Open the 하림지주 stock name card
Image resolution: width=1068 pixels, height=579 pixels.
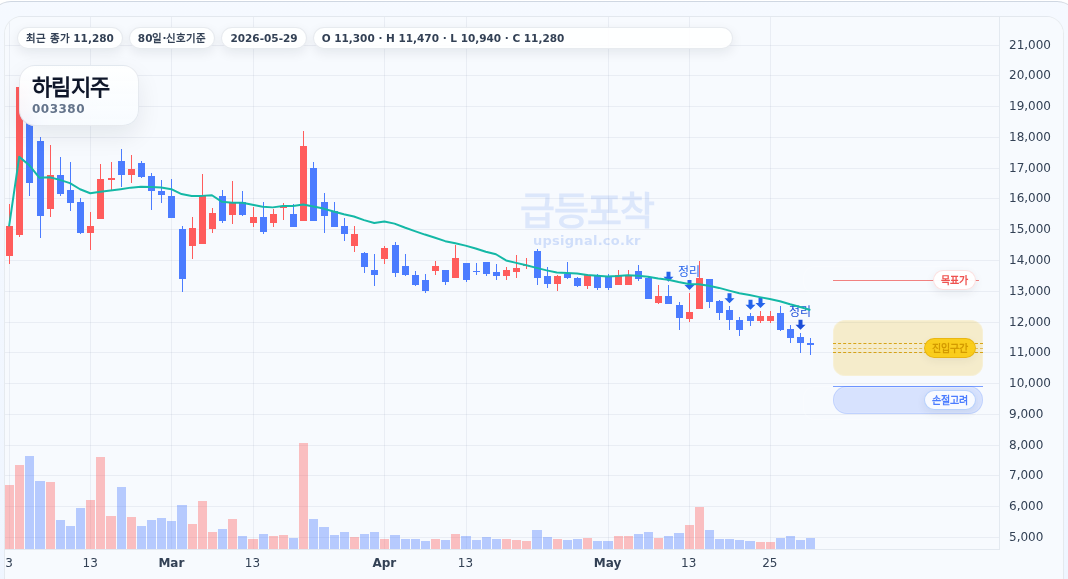pyautogui.click(x=78, y=95)
